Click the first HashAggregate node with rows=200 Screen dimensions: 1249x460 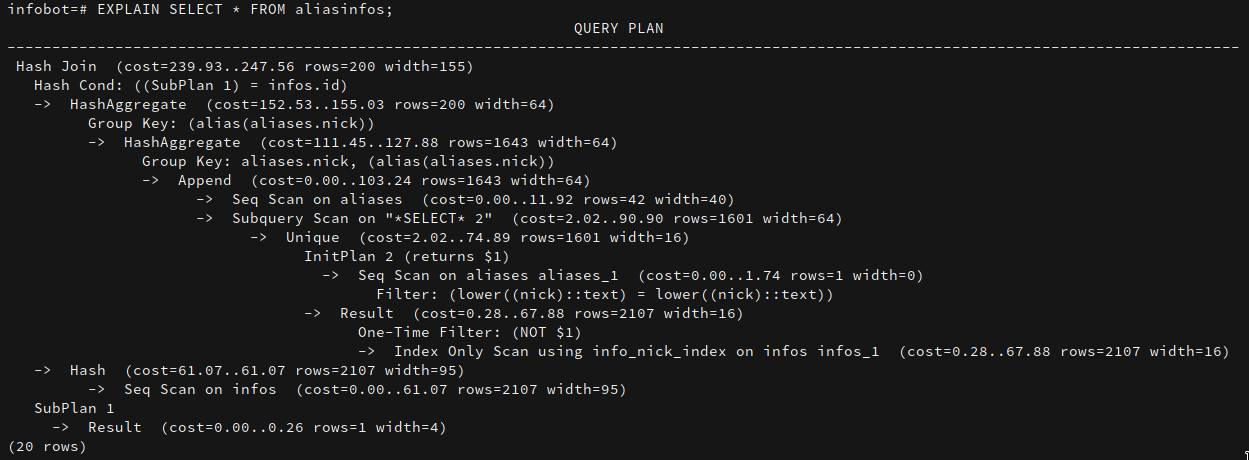[x=311, y=105]
